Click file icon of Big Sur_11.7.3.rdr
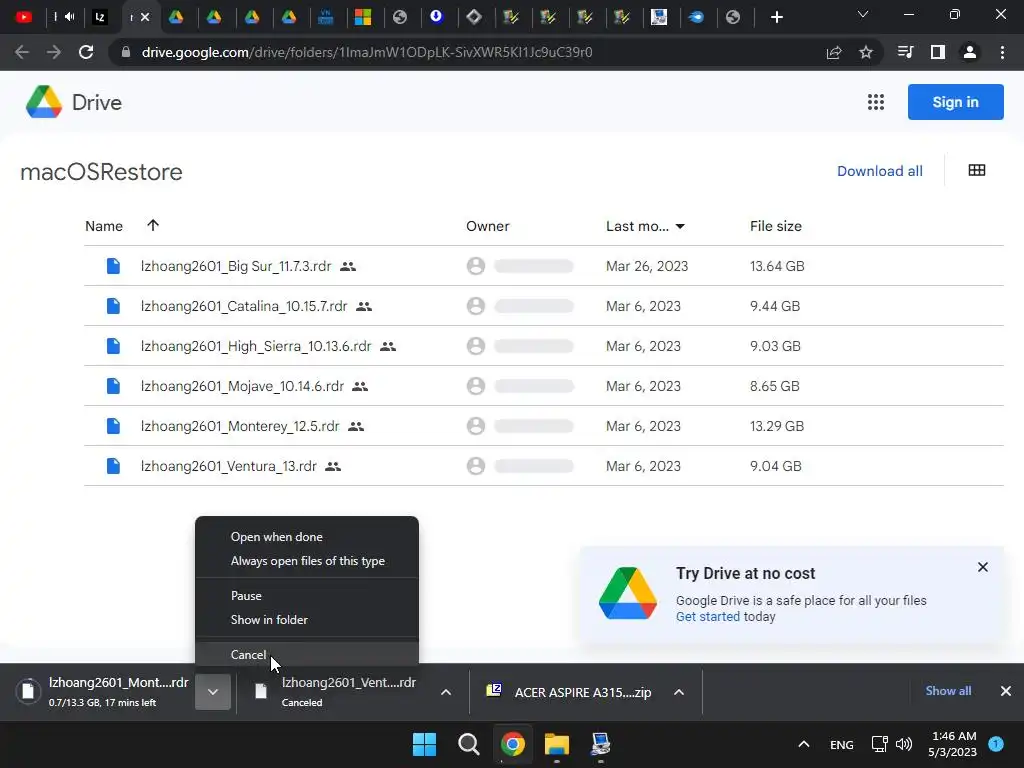 pos(113,266)
